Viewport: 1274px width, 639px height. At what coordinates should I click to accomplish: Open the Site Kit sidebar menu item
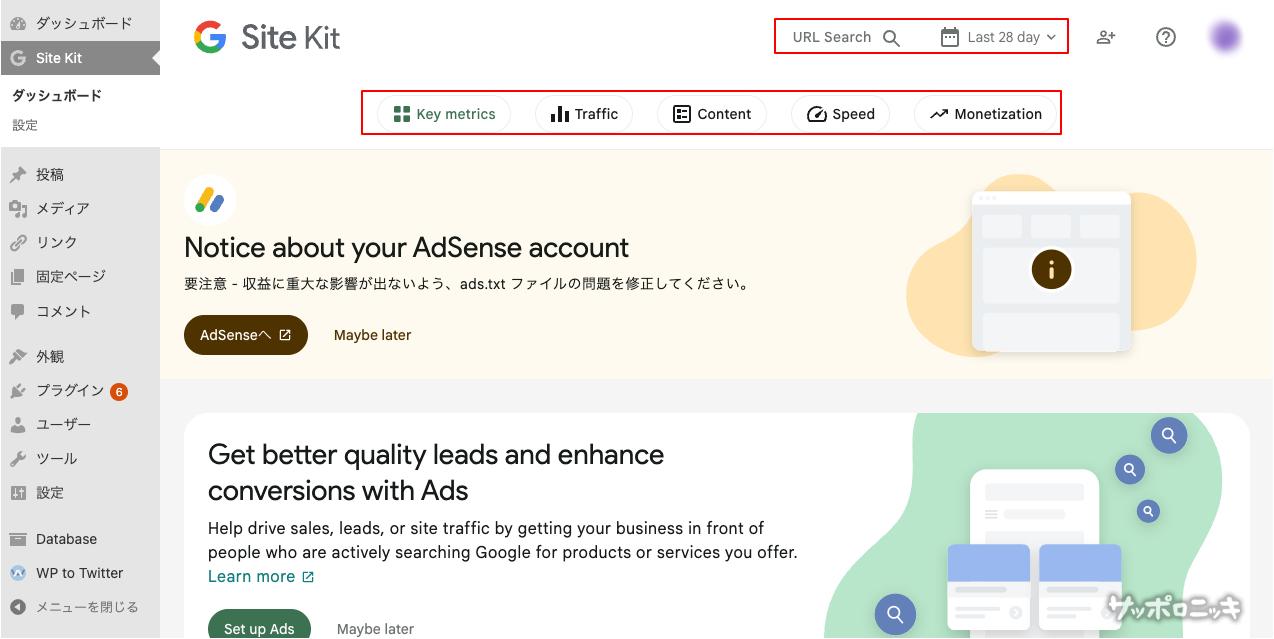click(x=80, y=58)
